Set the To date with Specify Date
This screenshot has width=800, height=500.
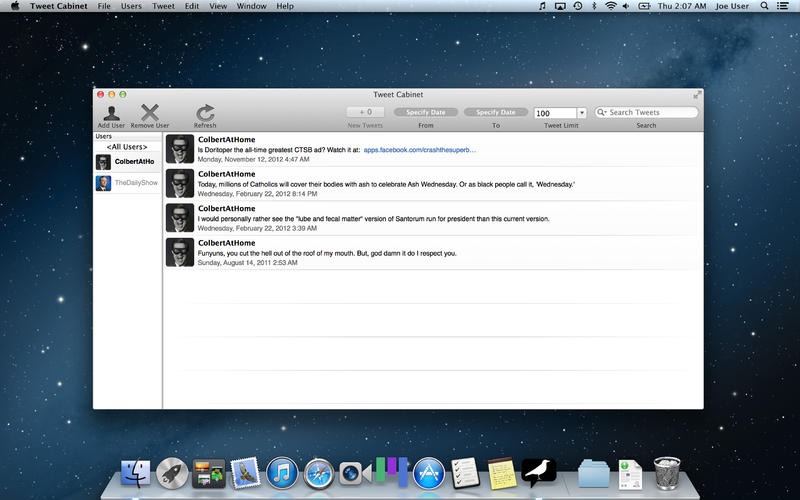[x=495, y=112]
